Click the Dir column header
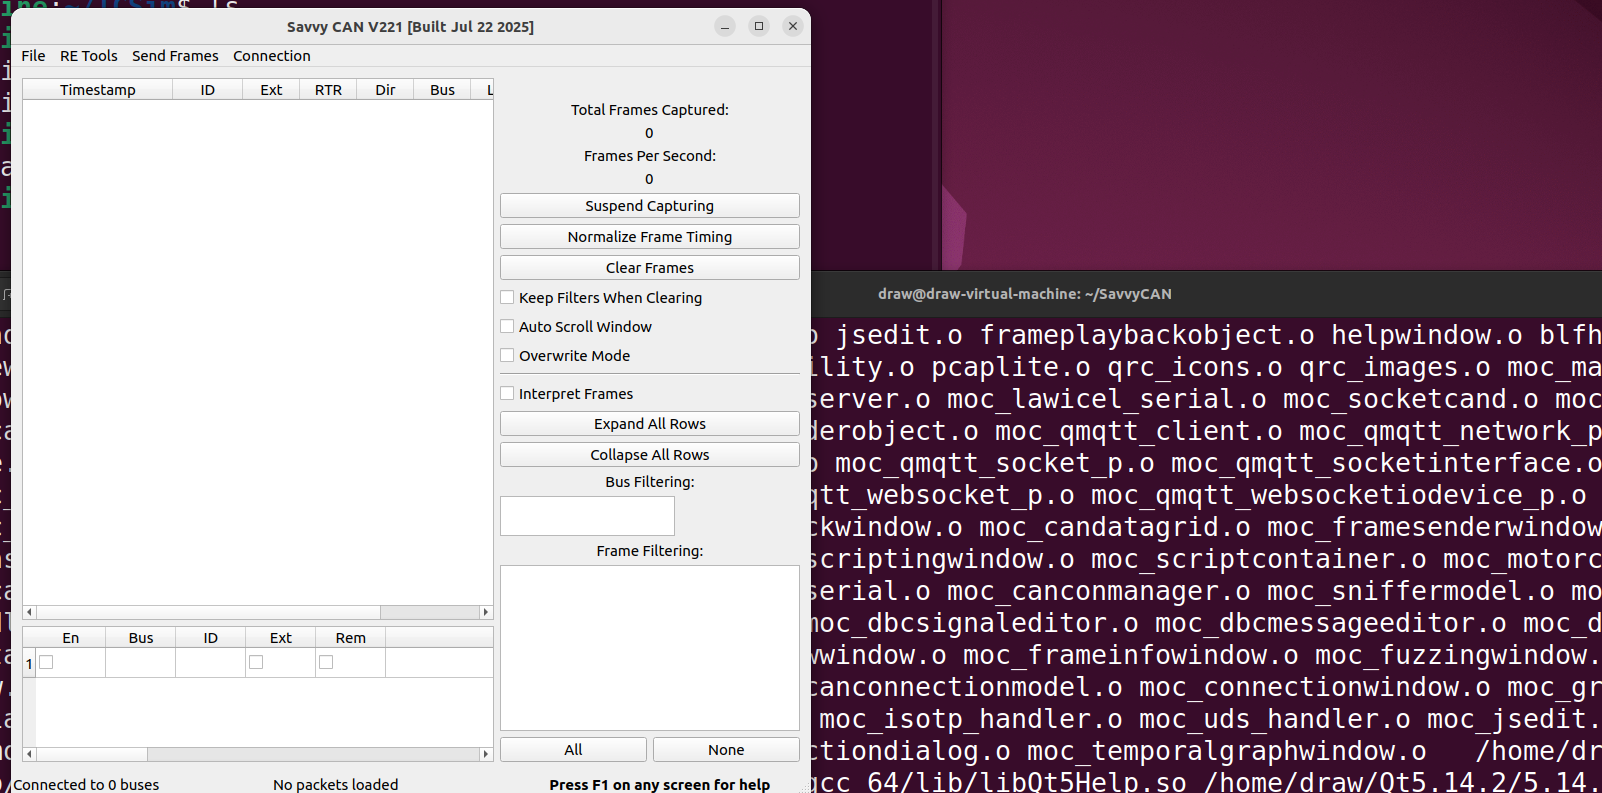1602x793 pixels. 385,90
